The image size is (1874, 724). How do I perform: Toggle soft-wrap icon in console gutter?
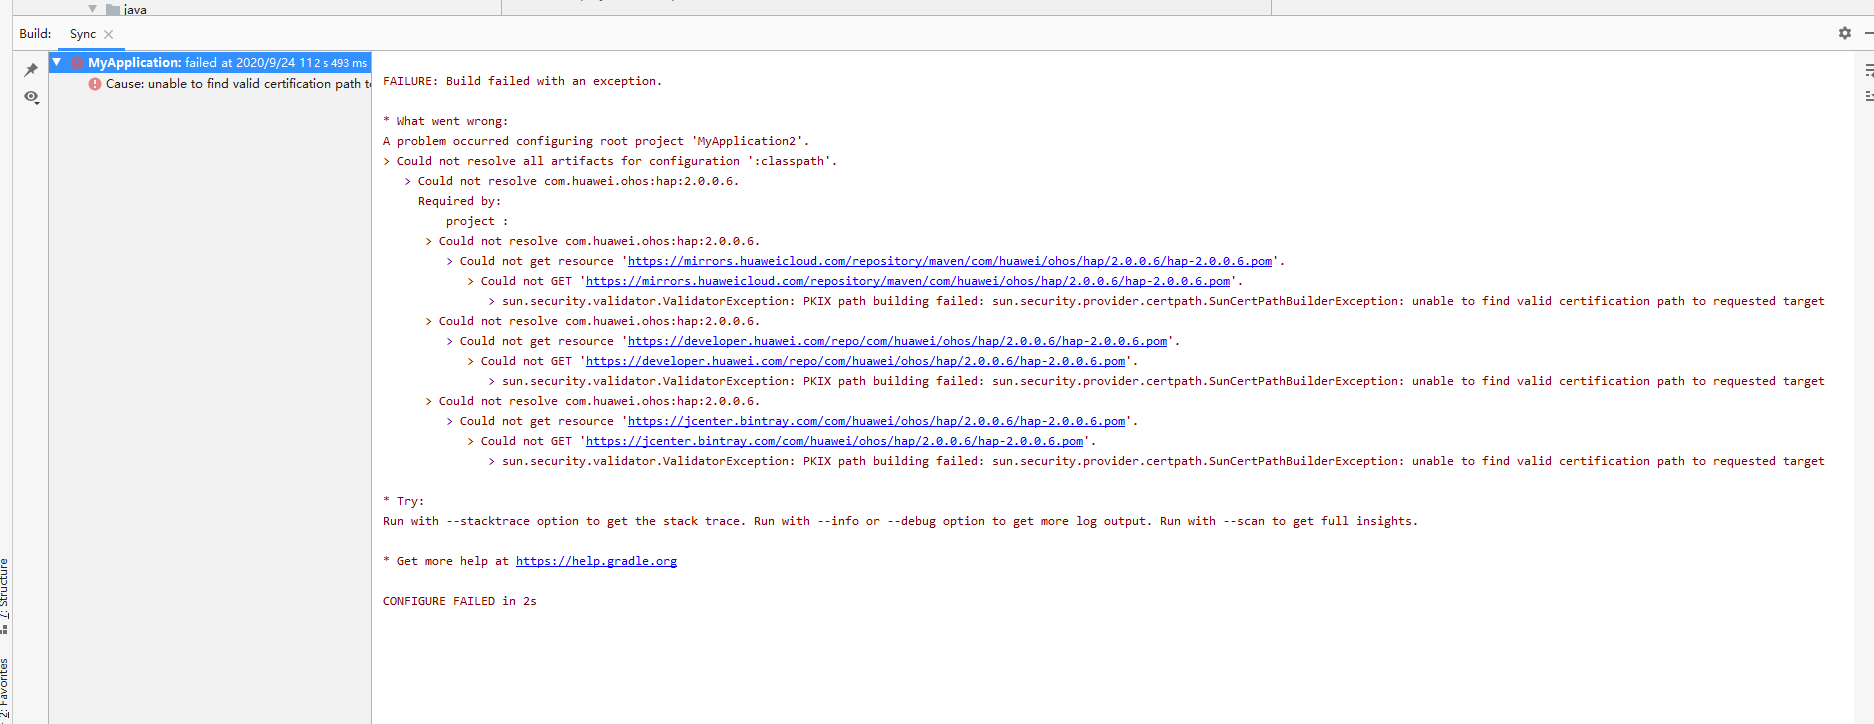pyautogui.click(x=1868, y=70)
